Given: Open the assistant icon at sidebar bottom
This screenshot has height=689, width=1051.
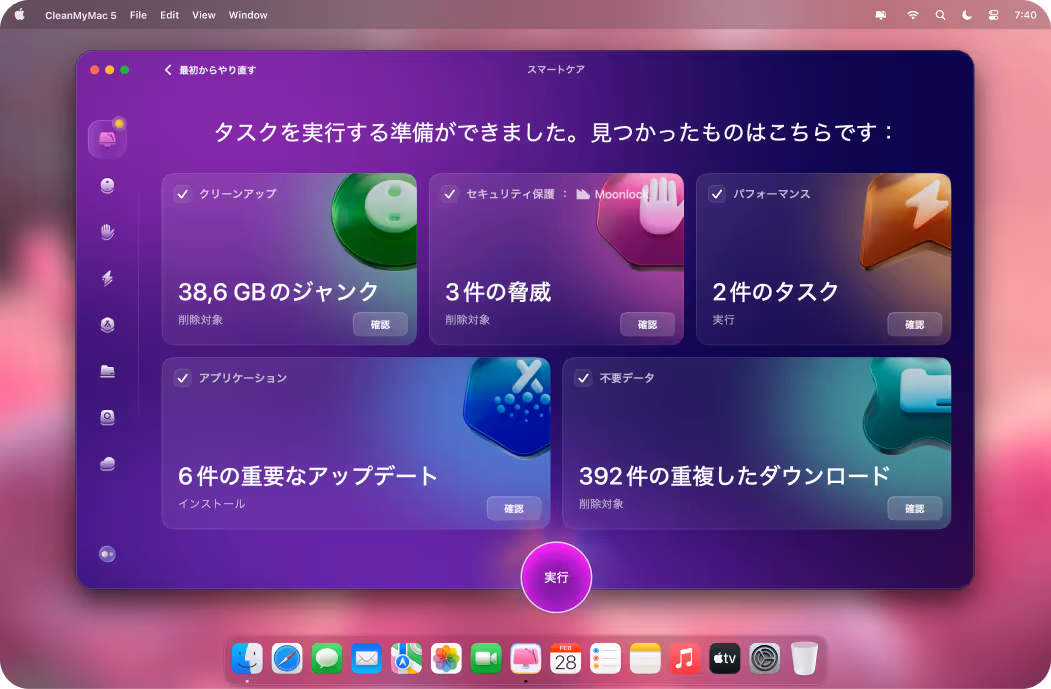Looking at the screenshot, I should (x=107, y=554).
